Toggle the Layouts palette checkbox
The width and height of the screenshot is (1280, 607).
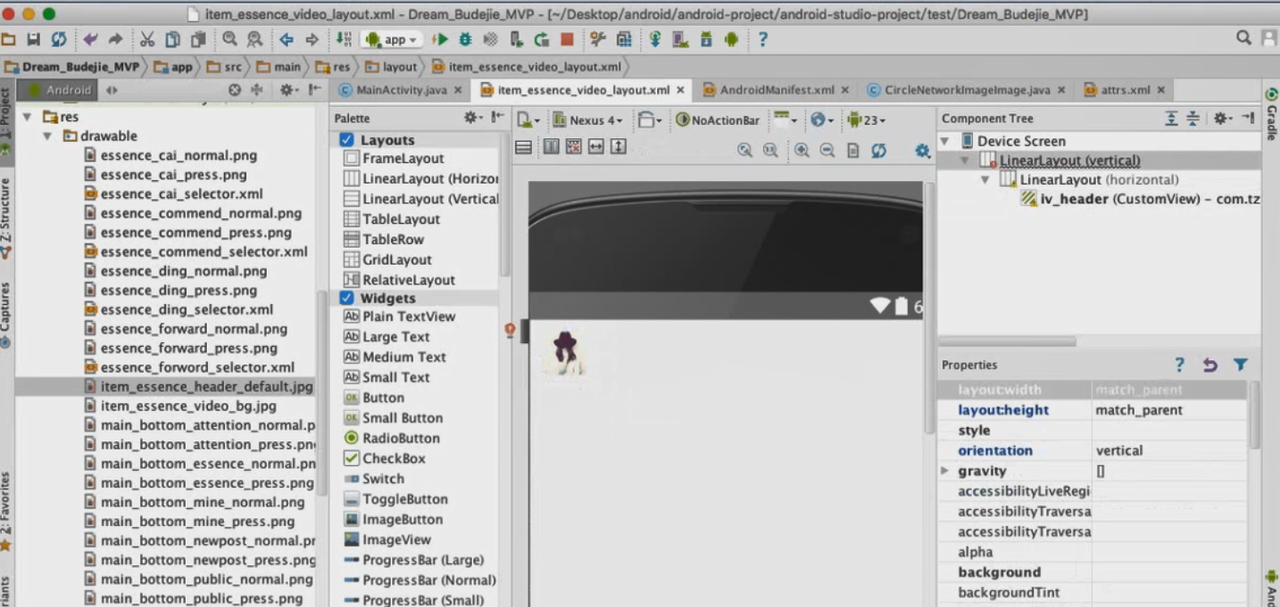point(347,140)
